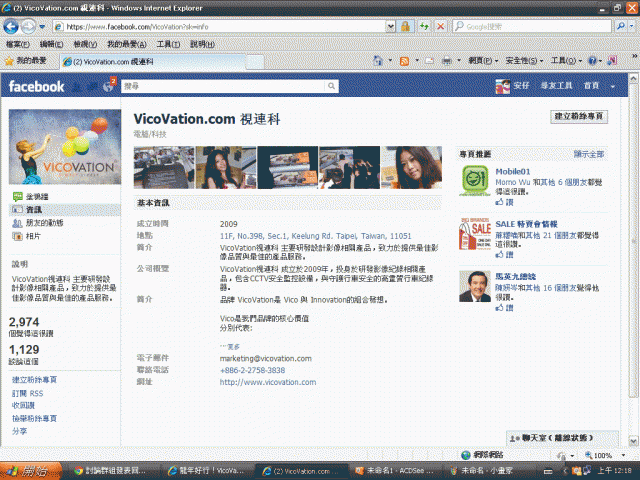Open the 編輯(E) menu
Viewport: 640px width, 480px height.
coord(51,44)
